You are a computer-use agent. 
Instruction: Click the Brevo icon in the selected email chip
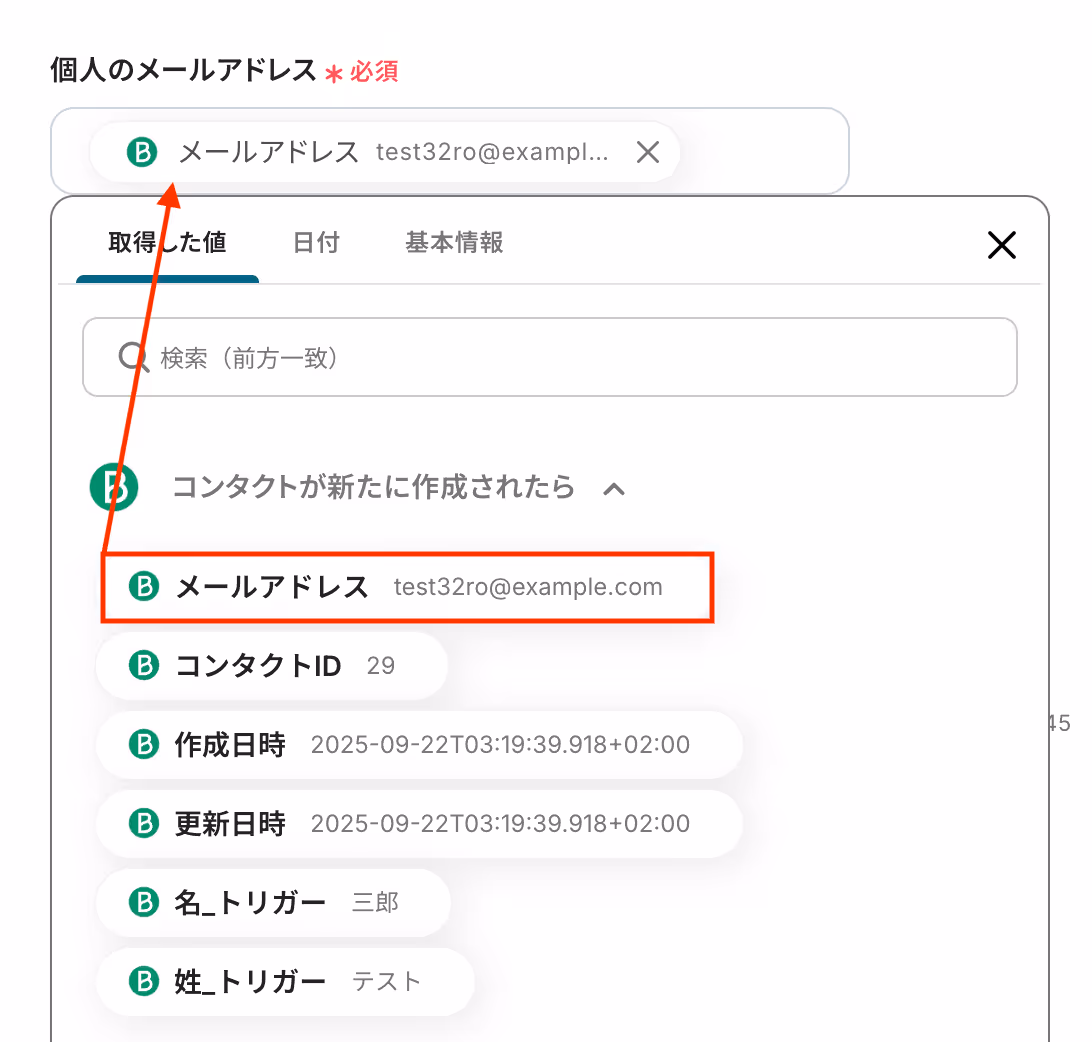click(142, 152)
